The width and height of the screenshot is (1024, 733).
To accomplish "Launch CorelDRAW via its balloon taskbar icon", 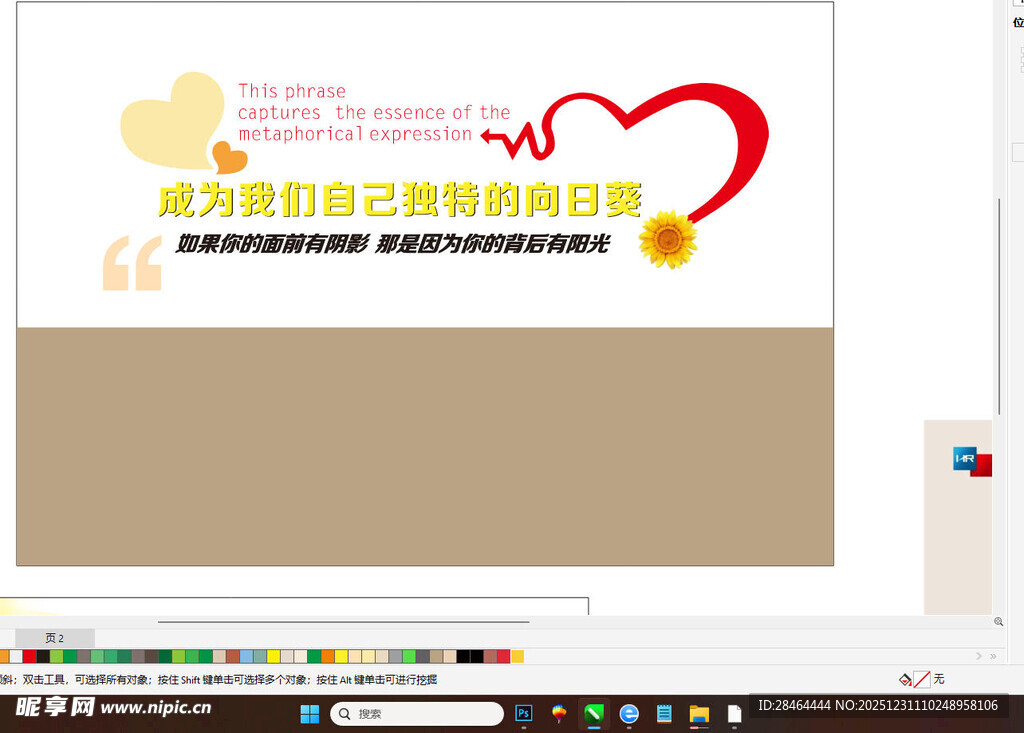I will (557, 713).
